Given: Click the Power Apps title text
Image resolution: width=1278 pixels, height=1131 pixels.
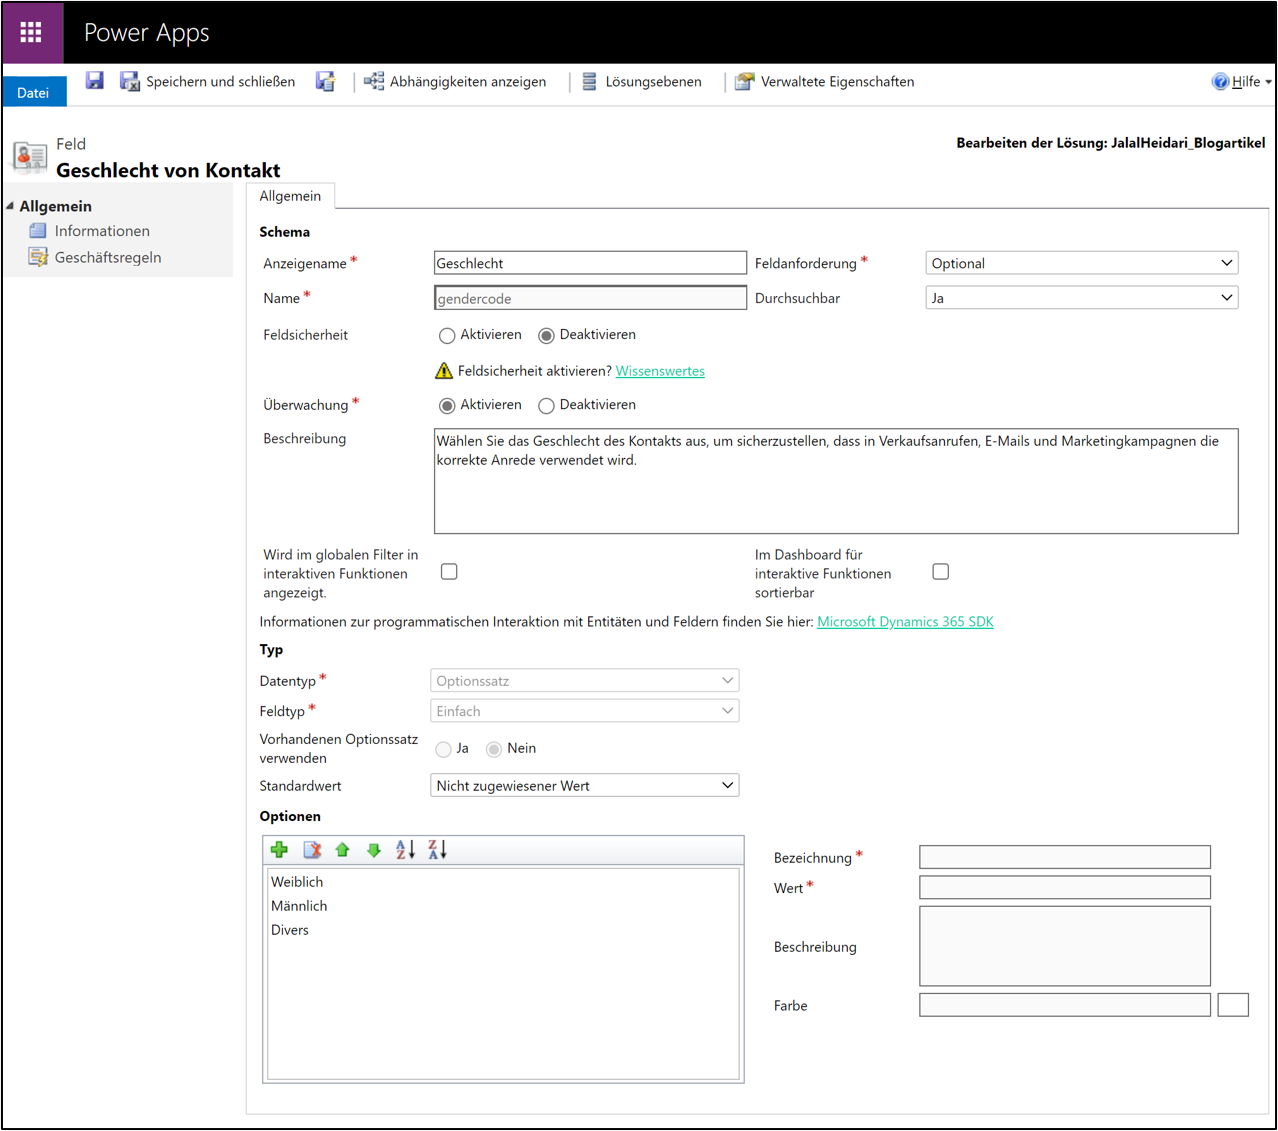Looking at the screenshot, I should 147,33.
